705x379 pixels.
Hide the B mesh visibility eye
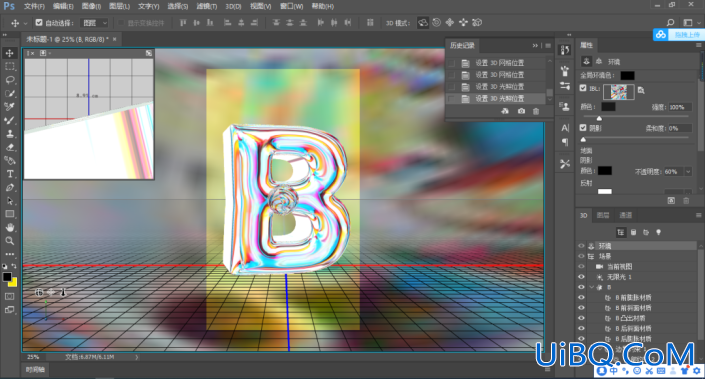(x=581, y=287)
